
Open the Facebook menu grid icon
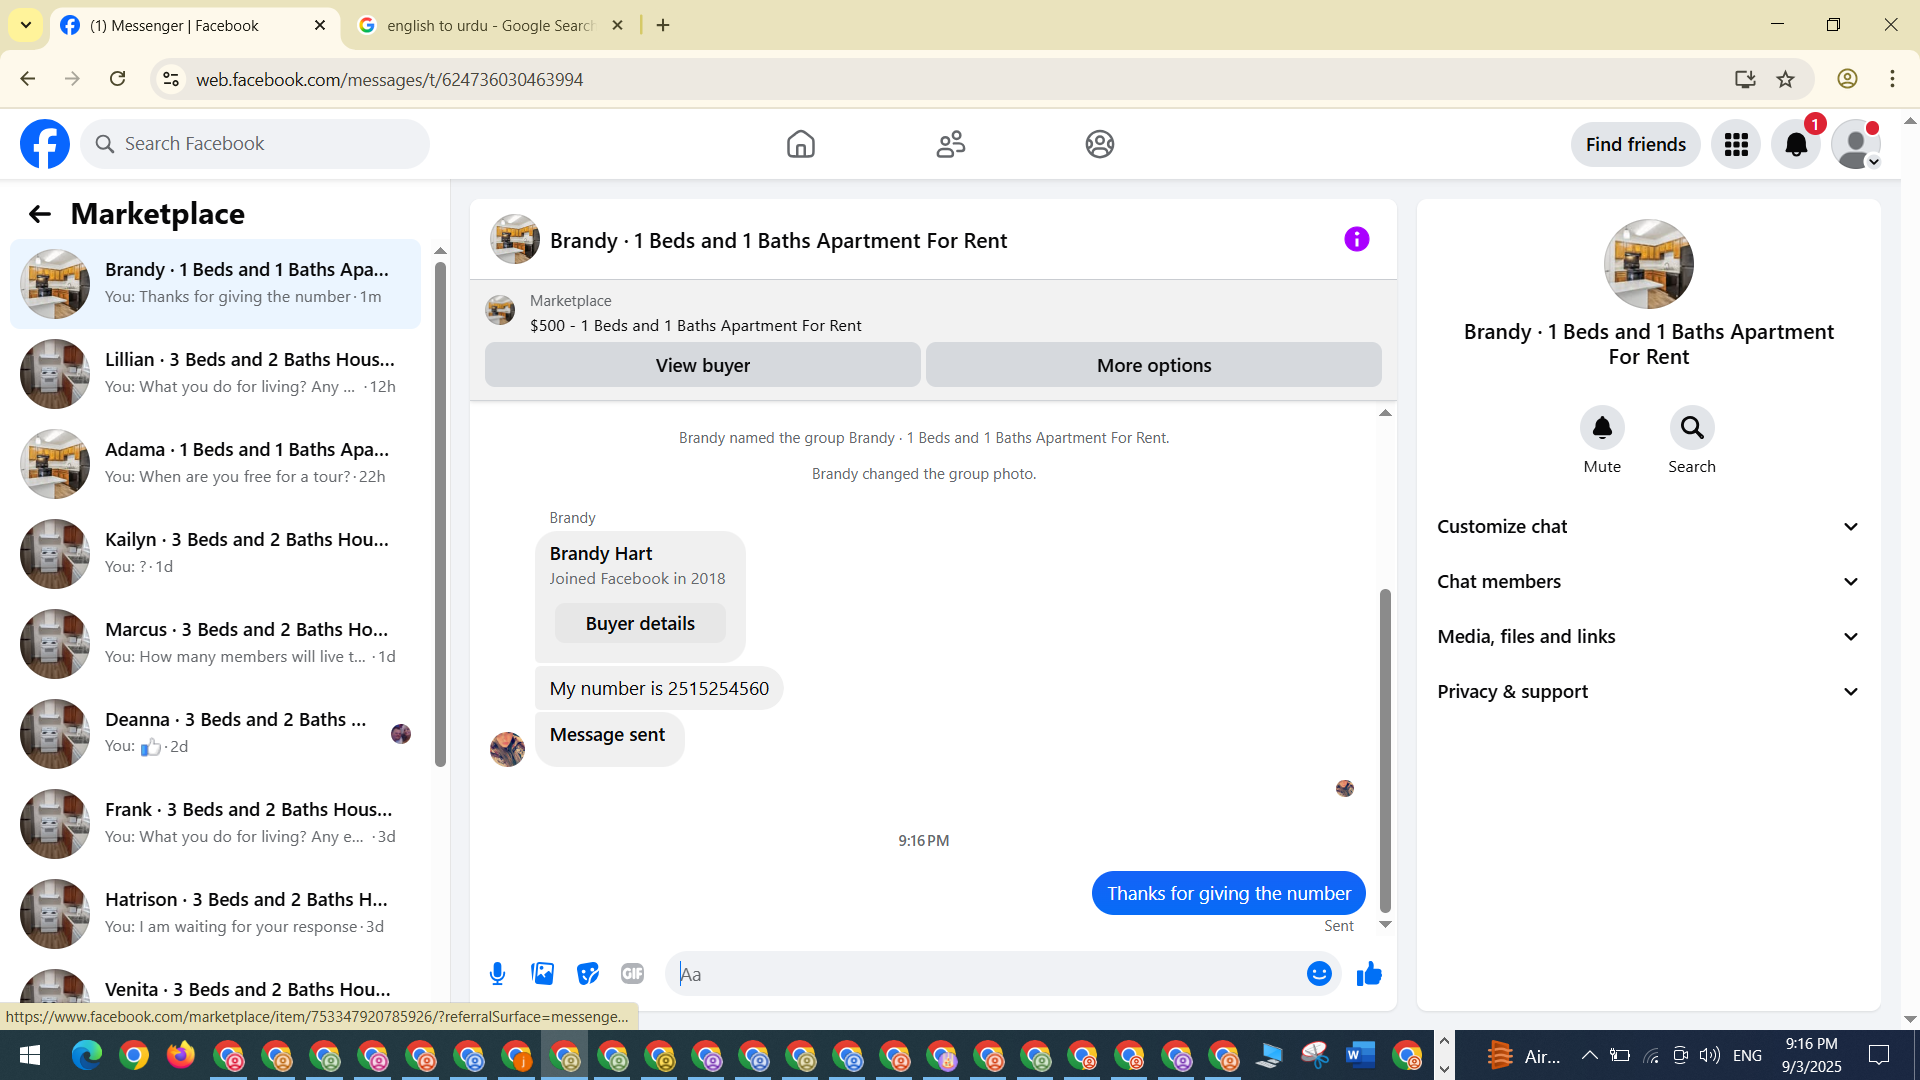[1736, 145]
